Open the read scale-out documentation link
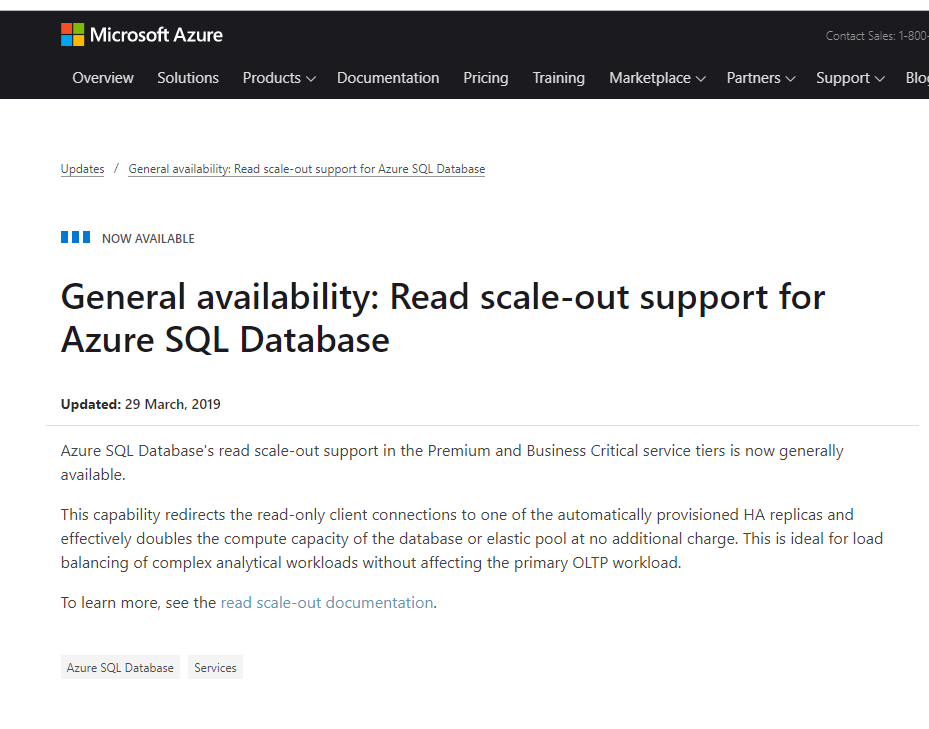This screenshot has height=729, width=929. (x=327, y=602)
